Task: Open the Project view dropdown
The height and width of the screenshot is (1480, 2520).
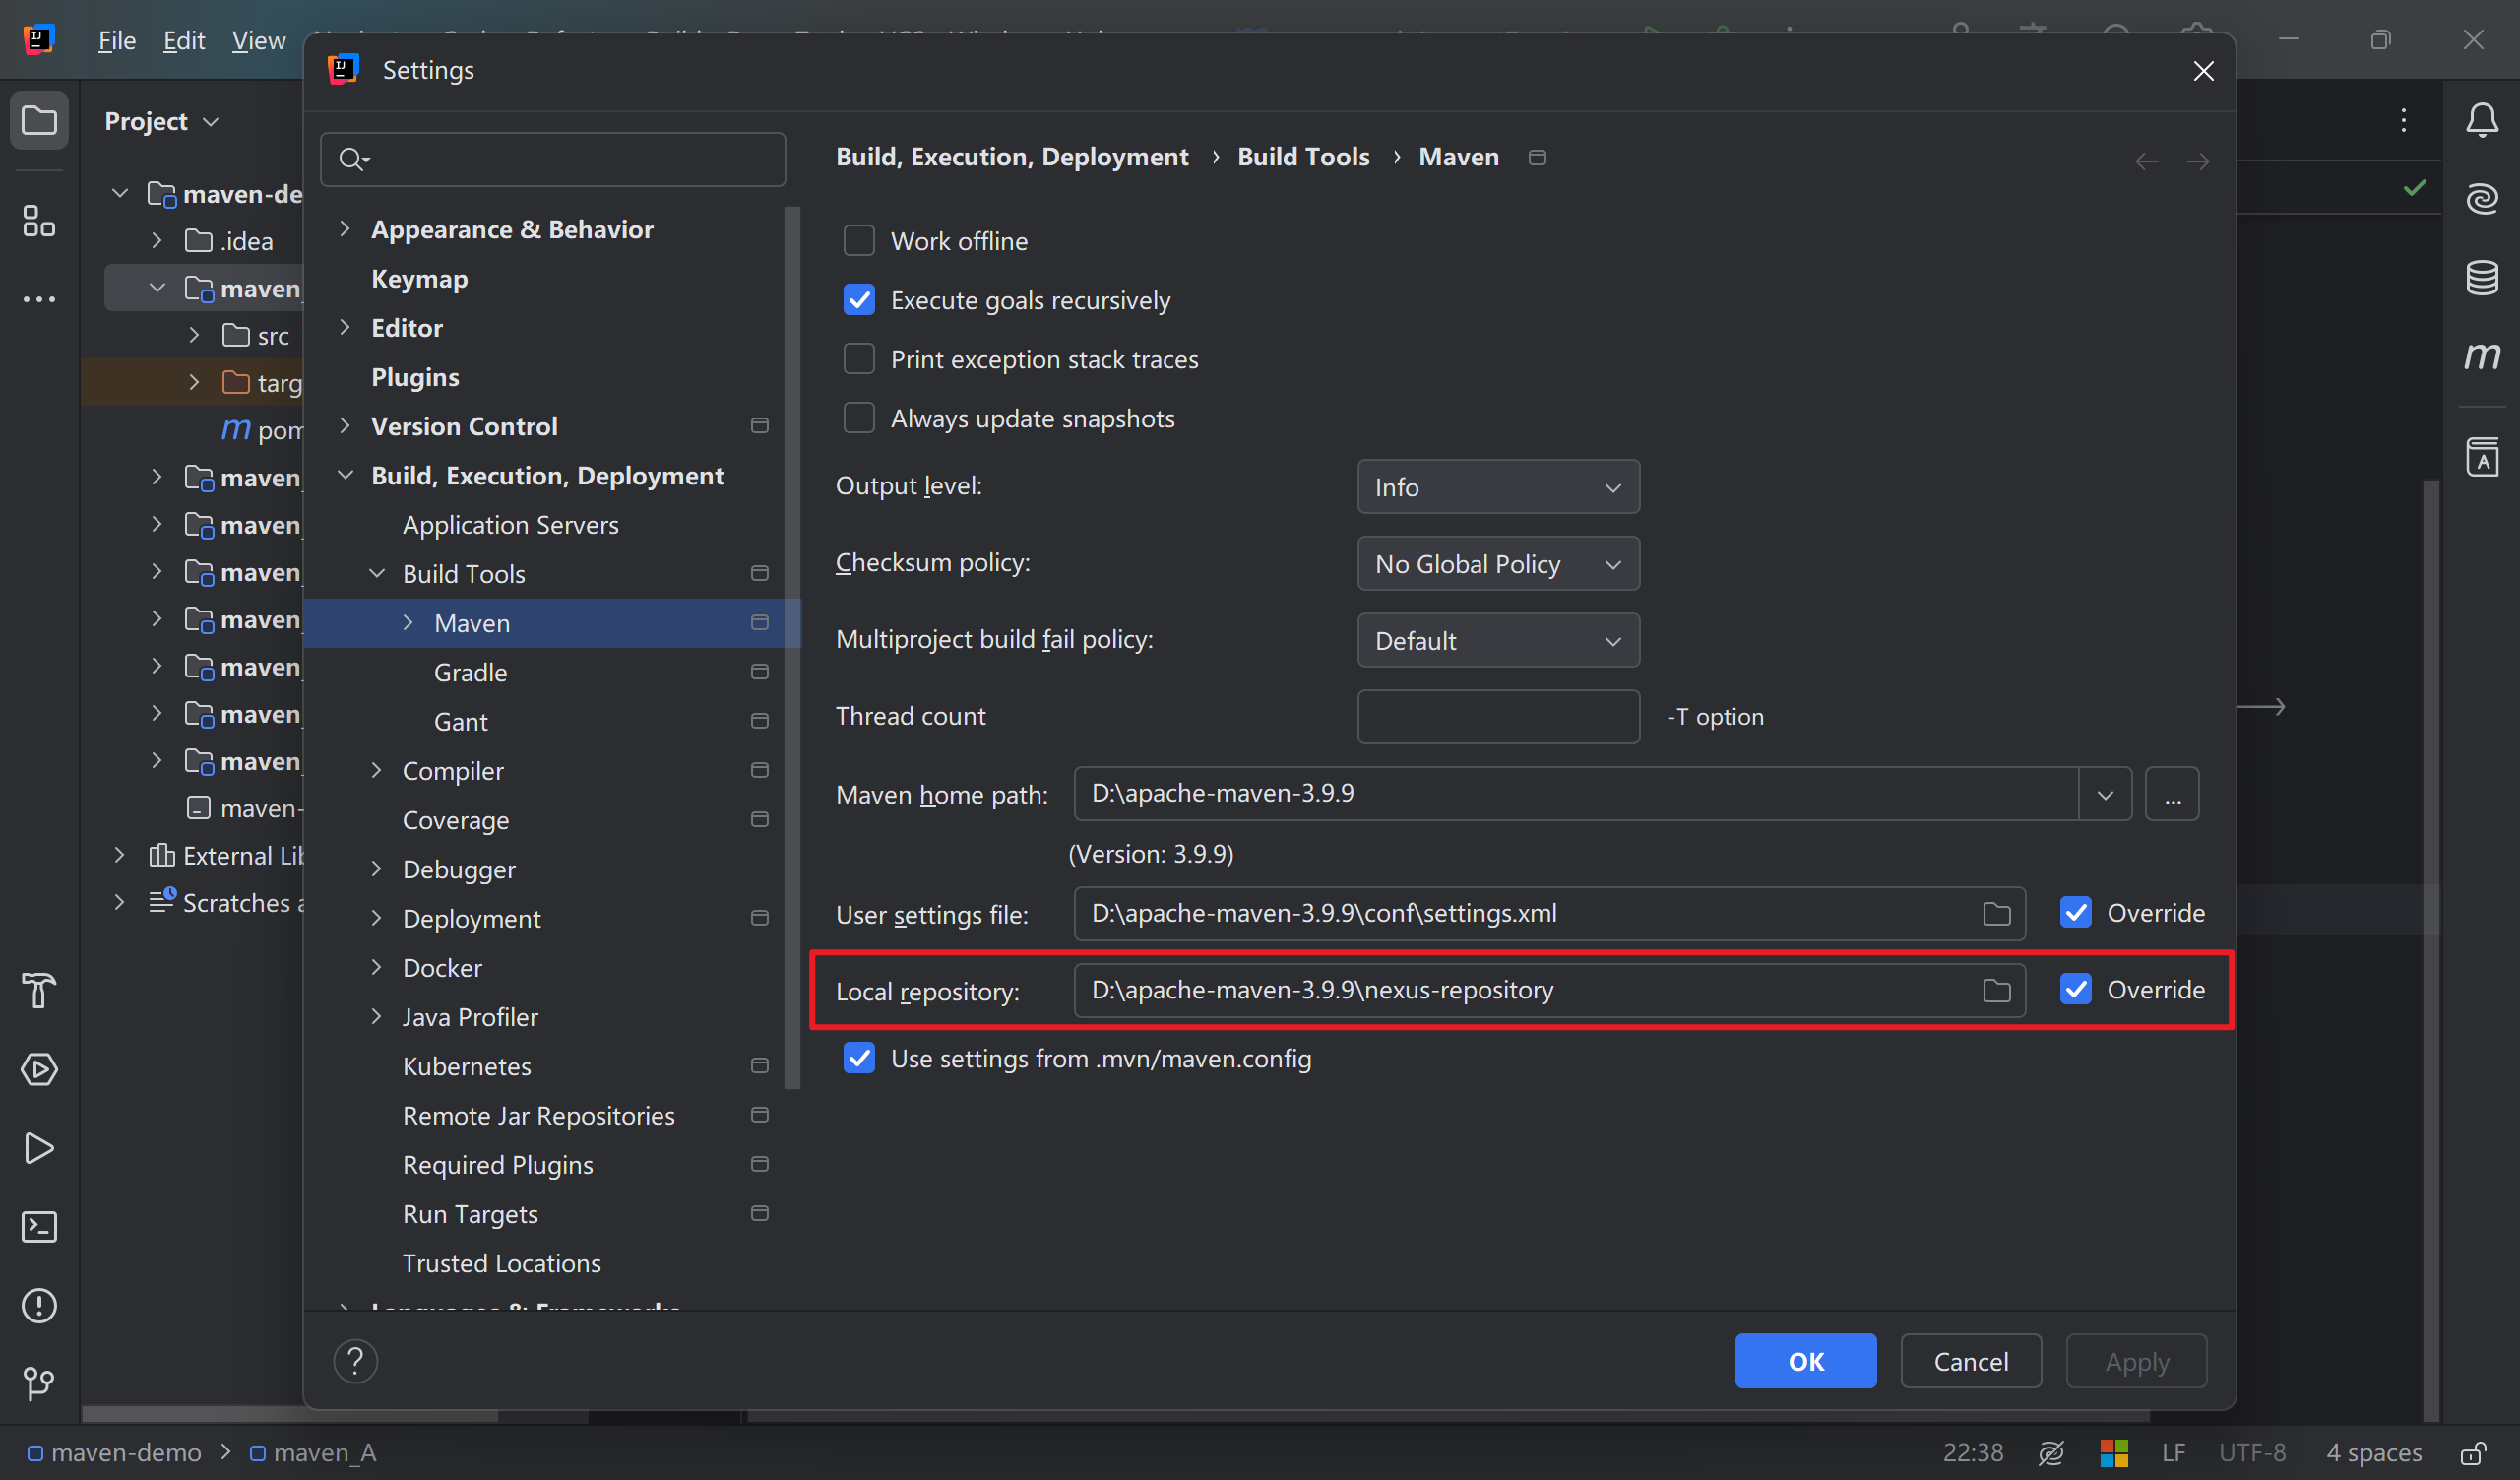Action: [x=161, y=121]
